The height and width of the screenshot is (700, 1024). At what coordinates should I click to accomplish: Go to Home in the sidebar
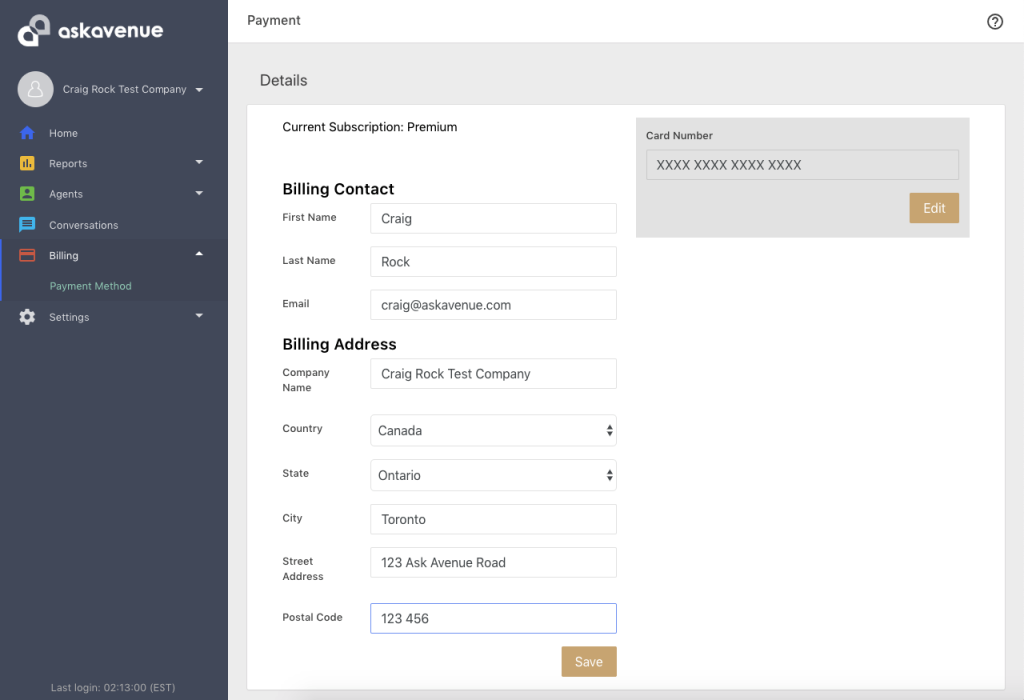point(63,133)
